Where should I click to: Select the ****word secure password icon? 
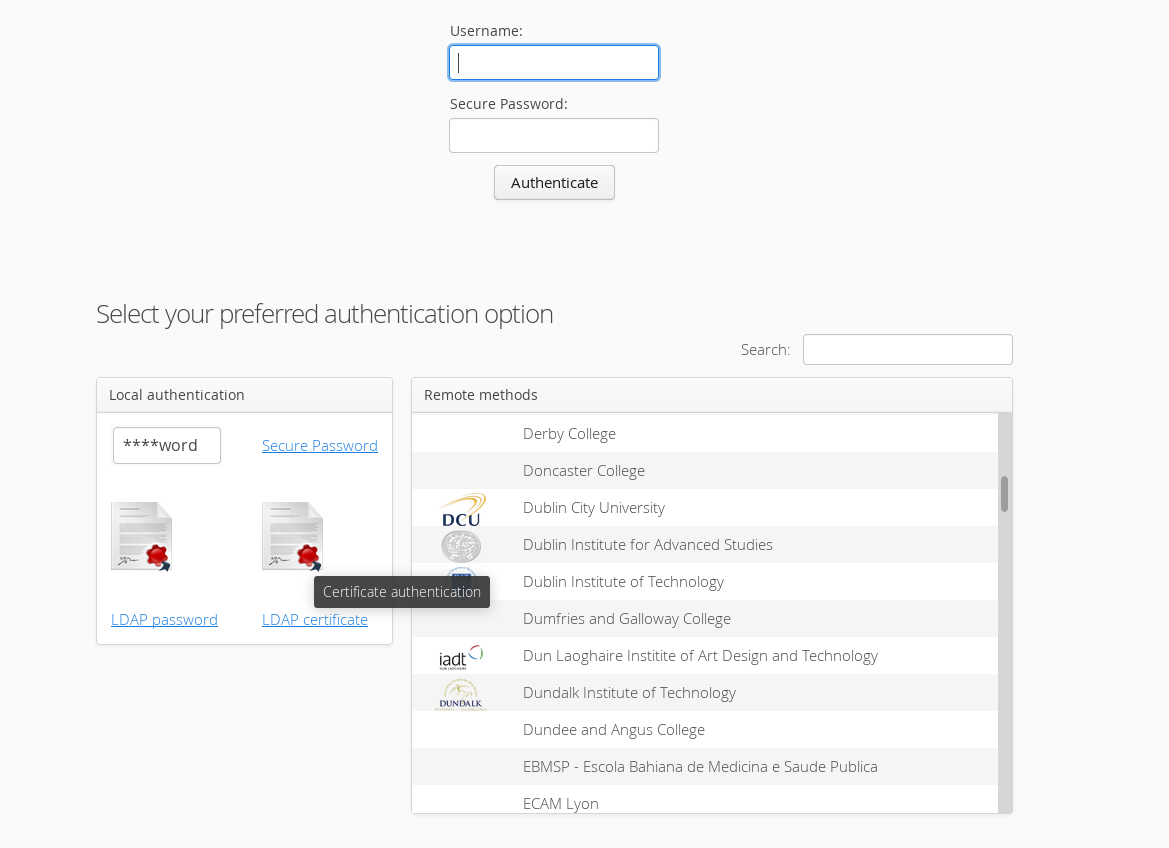coord(167,445)
